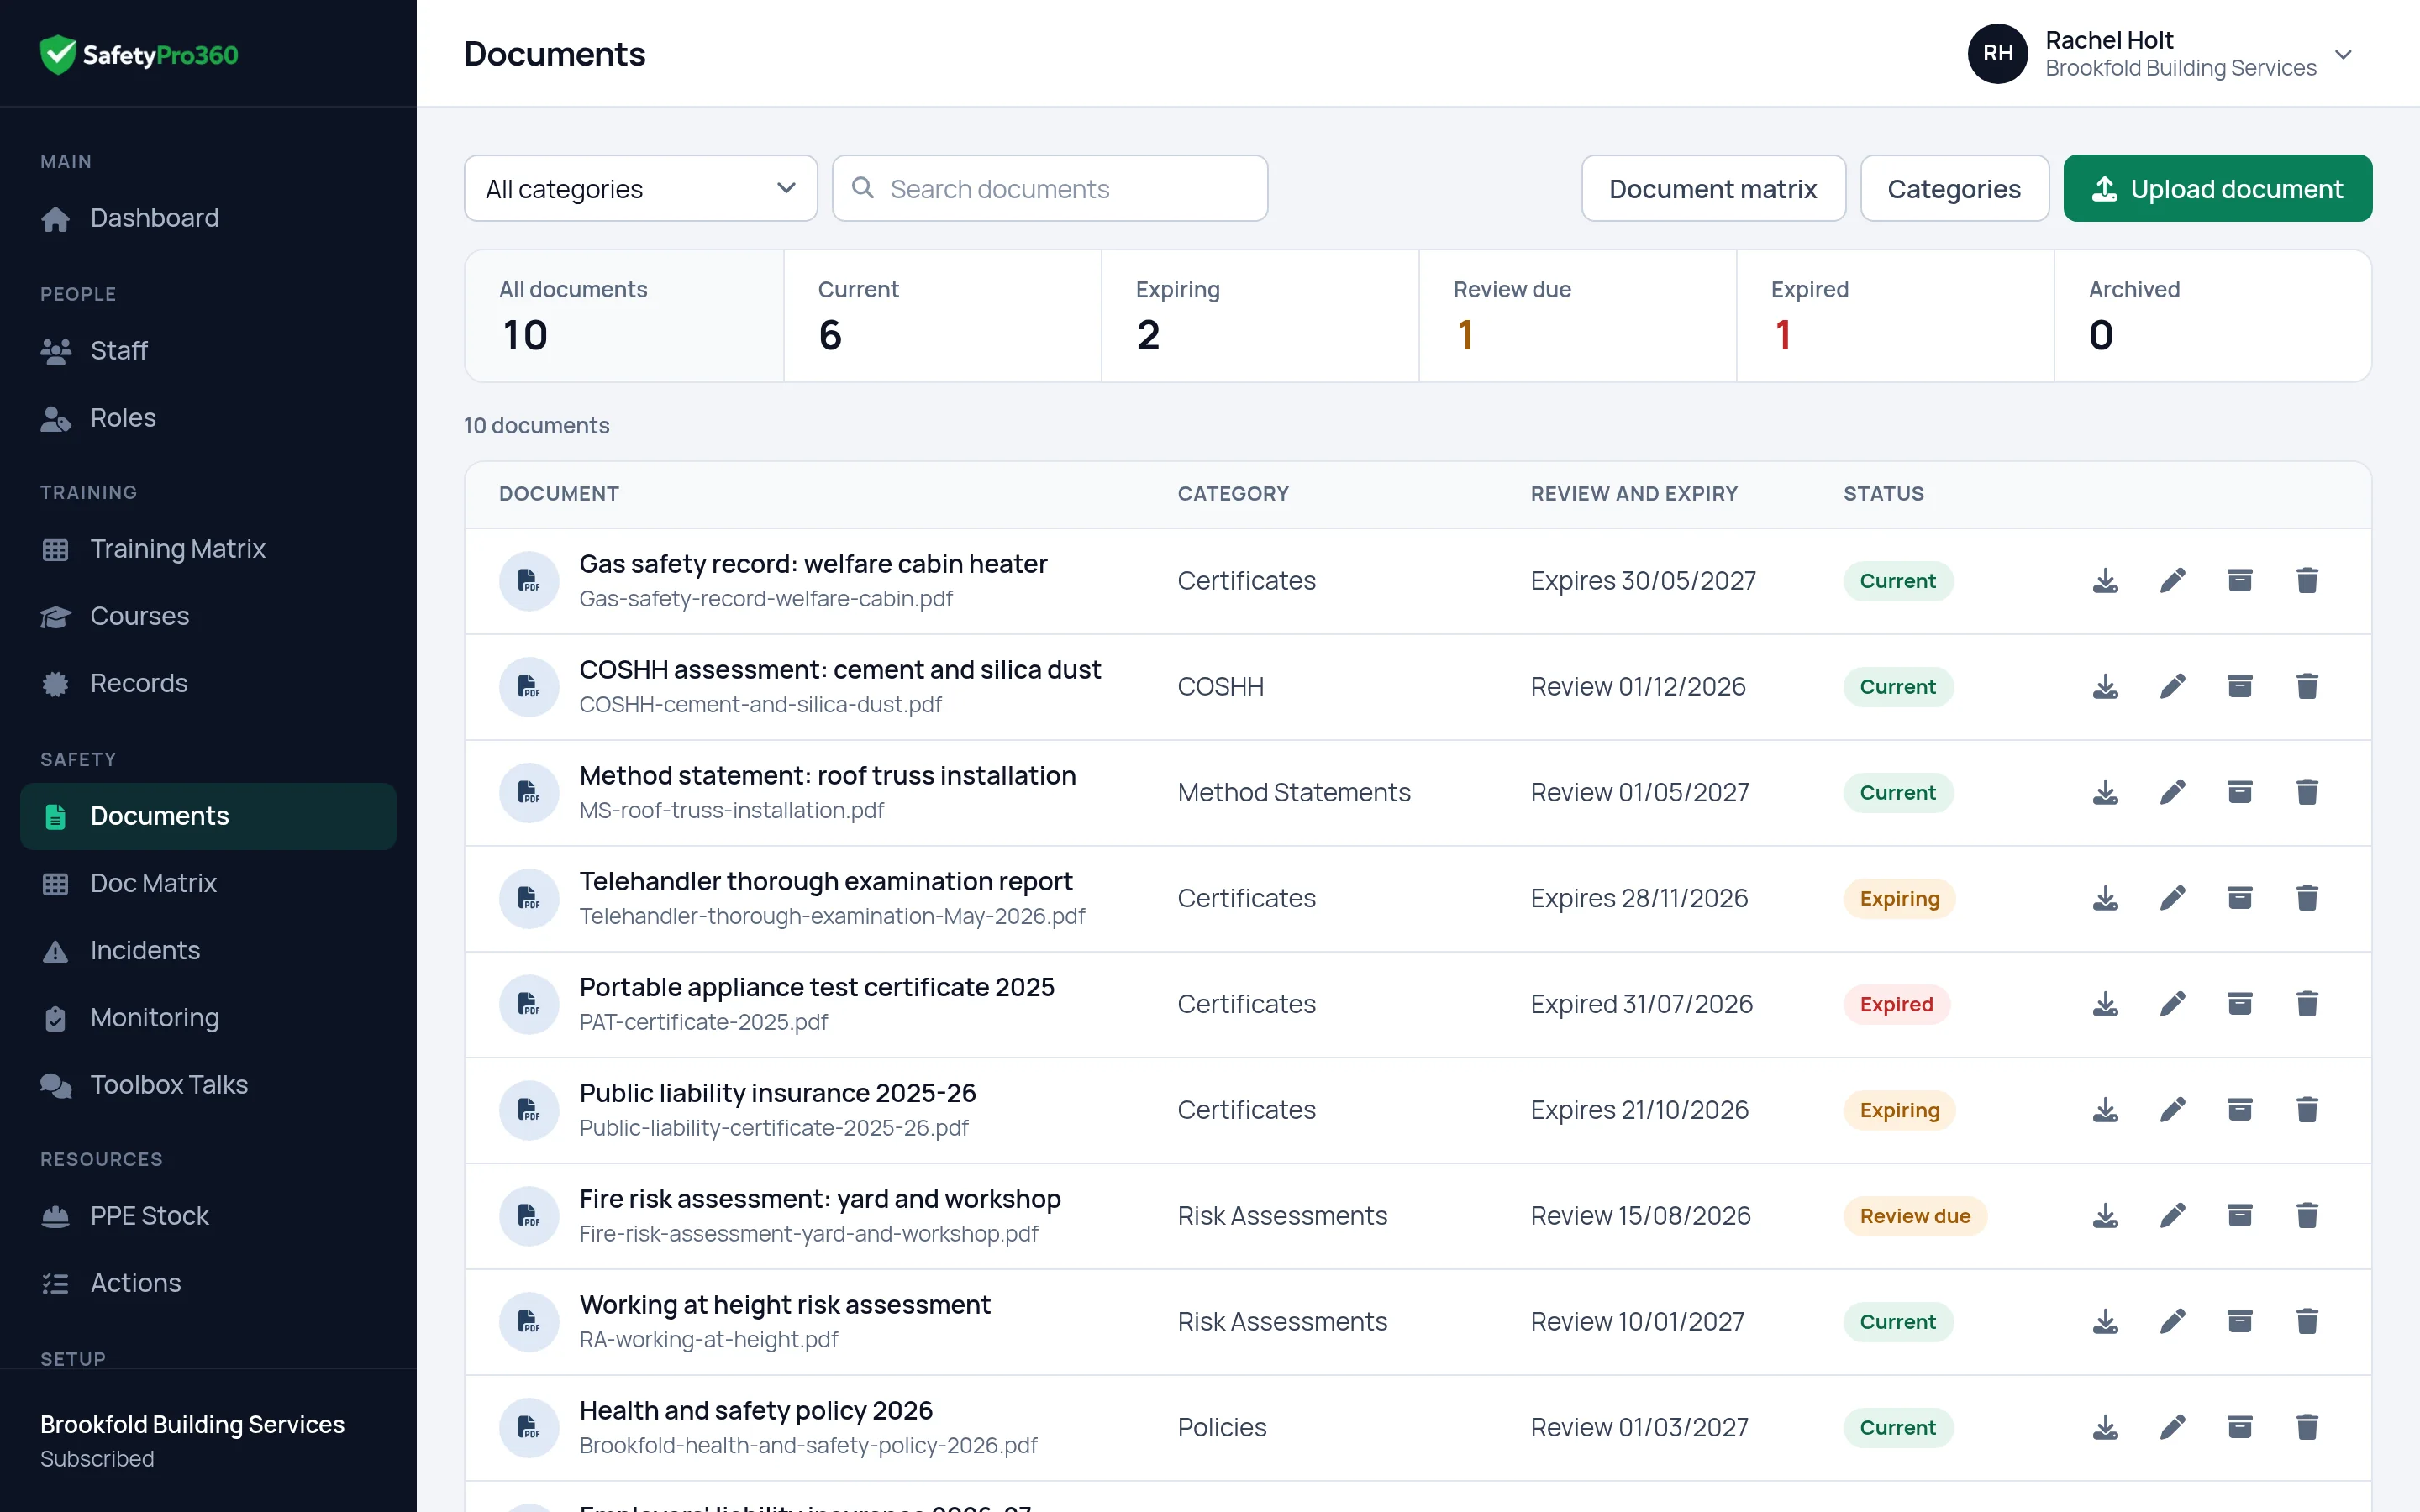Screen dimensions: 2420x1512
Task: Edit the Gas safety record document
Action: coord(2172,581)
